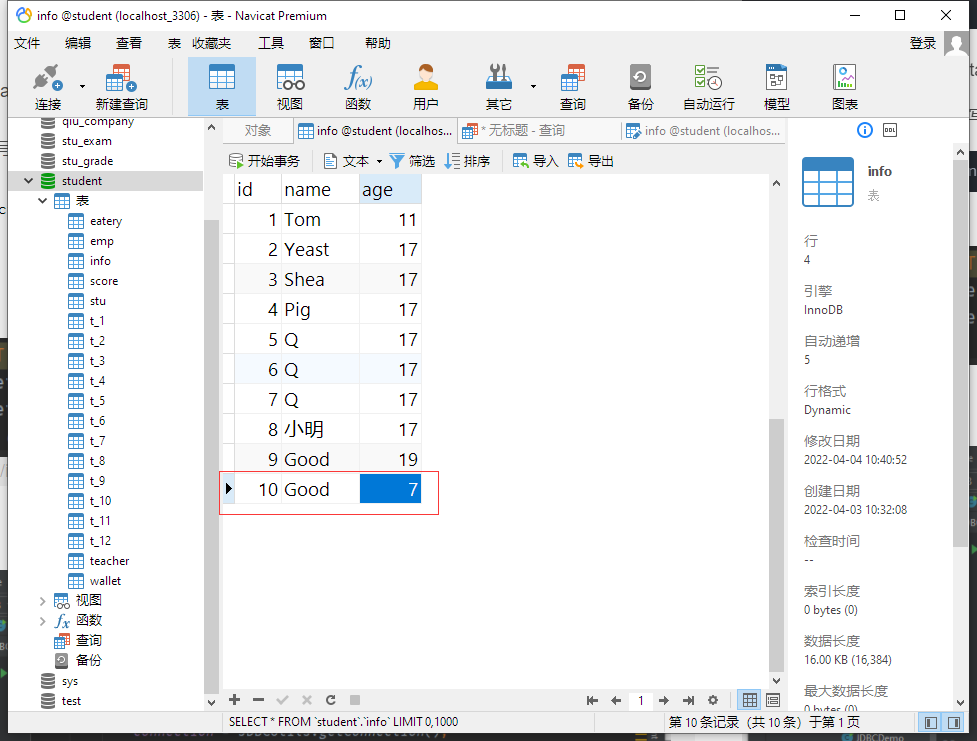Open the File (文件) menu
The height and width of the screenshot is (741, 977).
coord(27,43)
